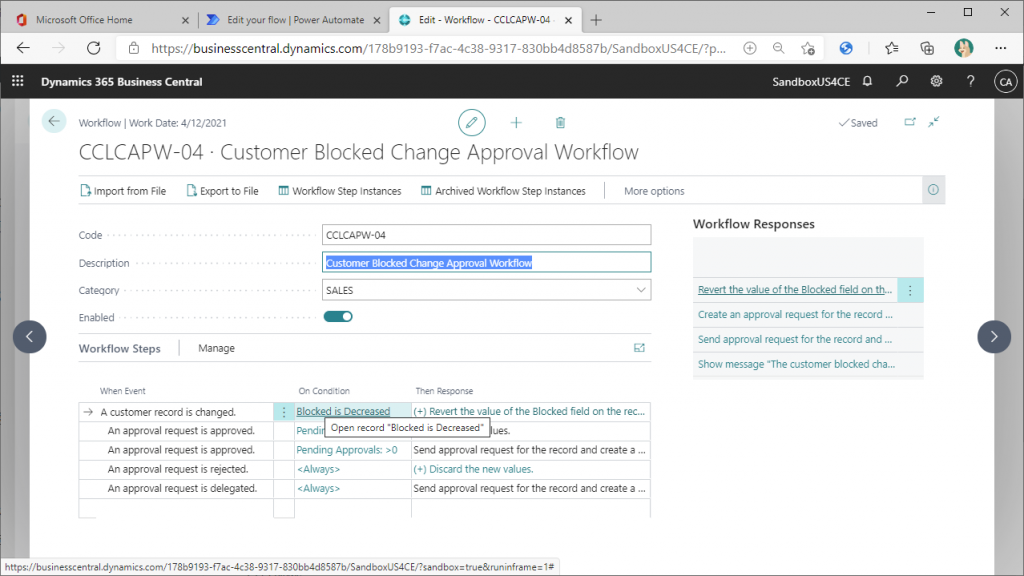Toggle the Enabled switch off
The image size is (1024, 576).
coord(338,317)
